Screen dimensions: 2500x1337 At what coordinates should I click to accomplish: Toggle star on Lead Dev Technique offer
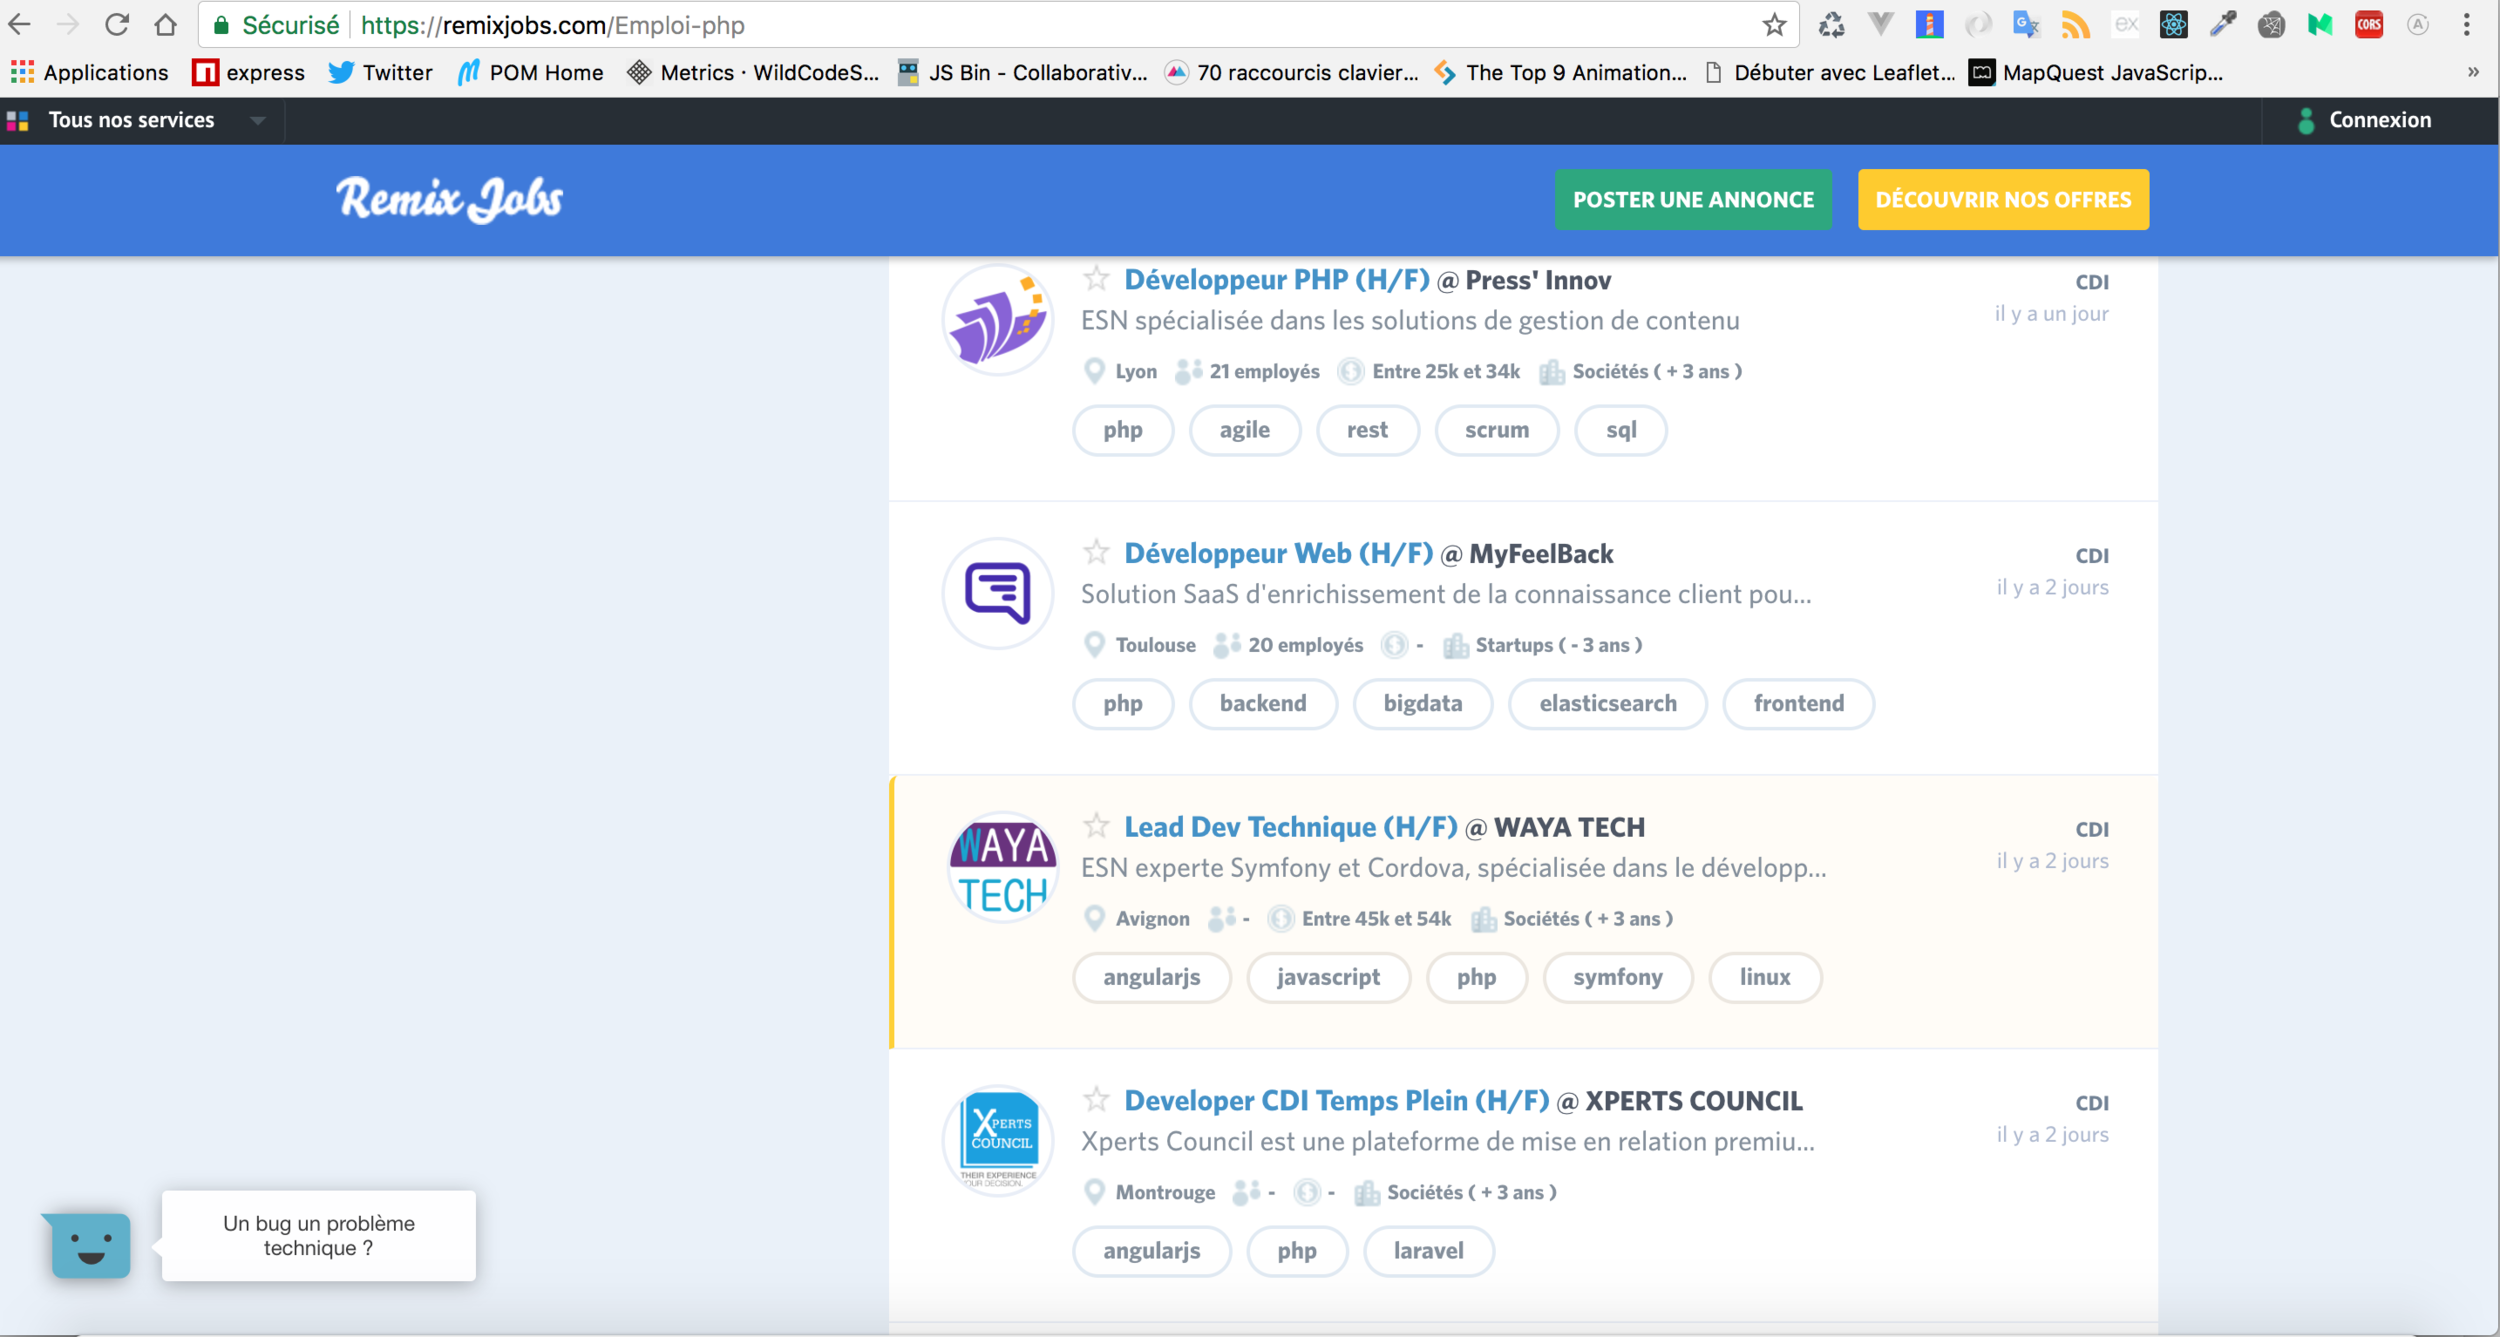coord(1096,826)
